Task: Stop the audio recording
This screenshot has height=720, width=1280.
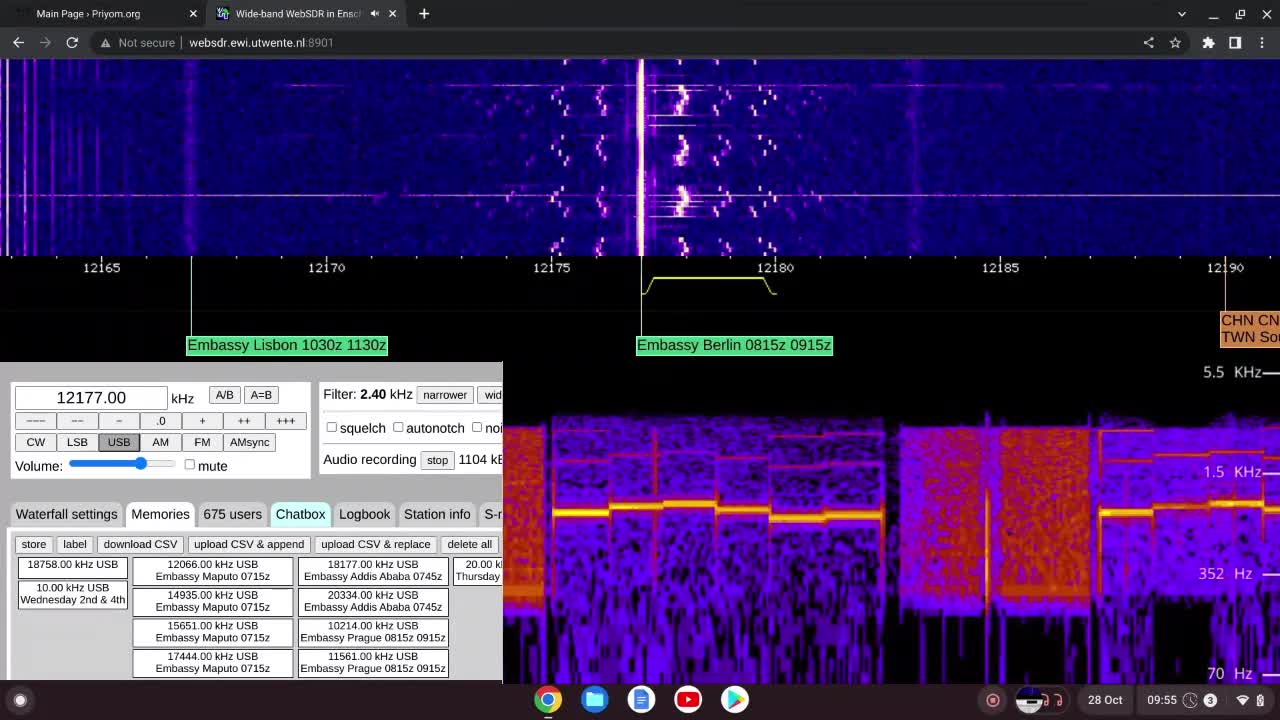Action: [x=437, y=460]
